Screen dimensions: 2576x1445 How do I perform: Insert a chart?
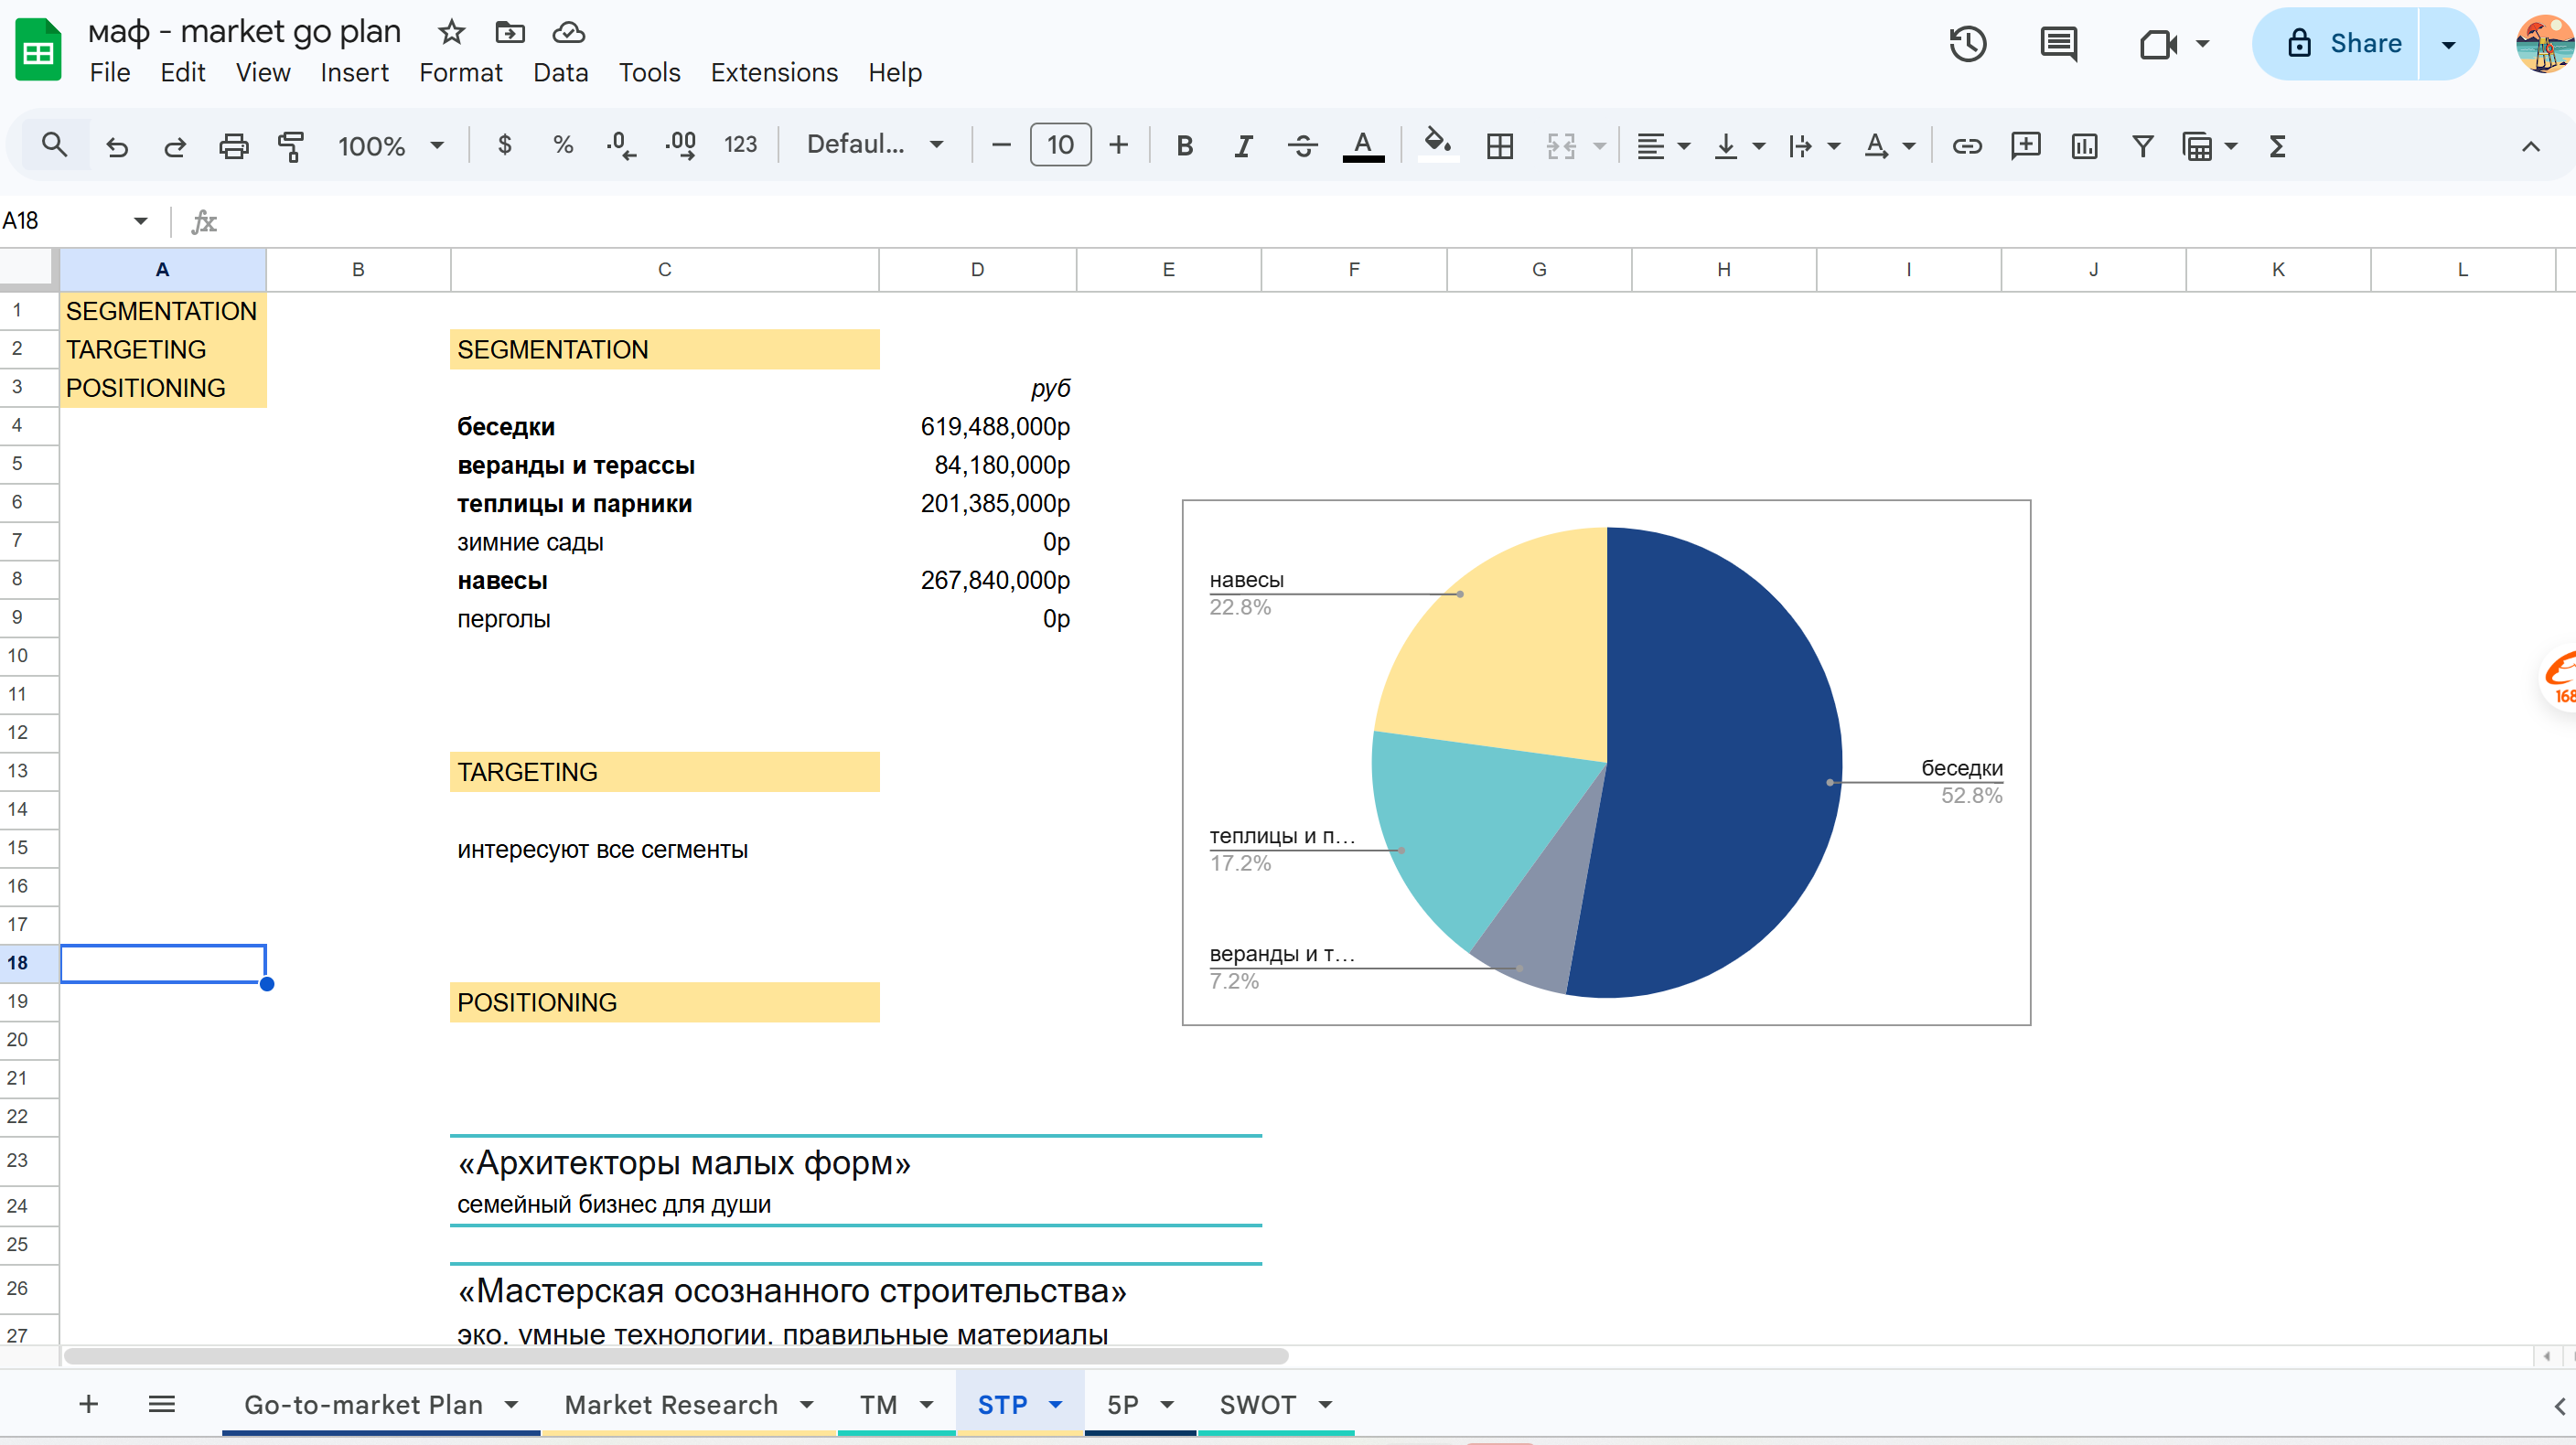tap(2085, 146)
